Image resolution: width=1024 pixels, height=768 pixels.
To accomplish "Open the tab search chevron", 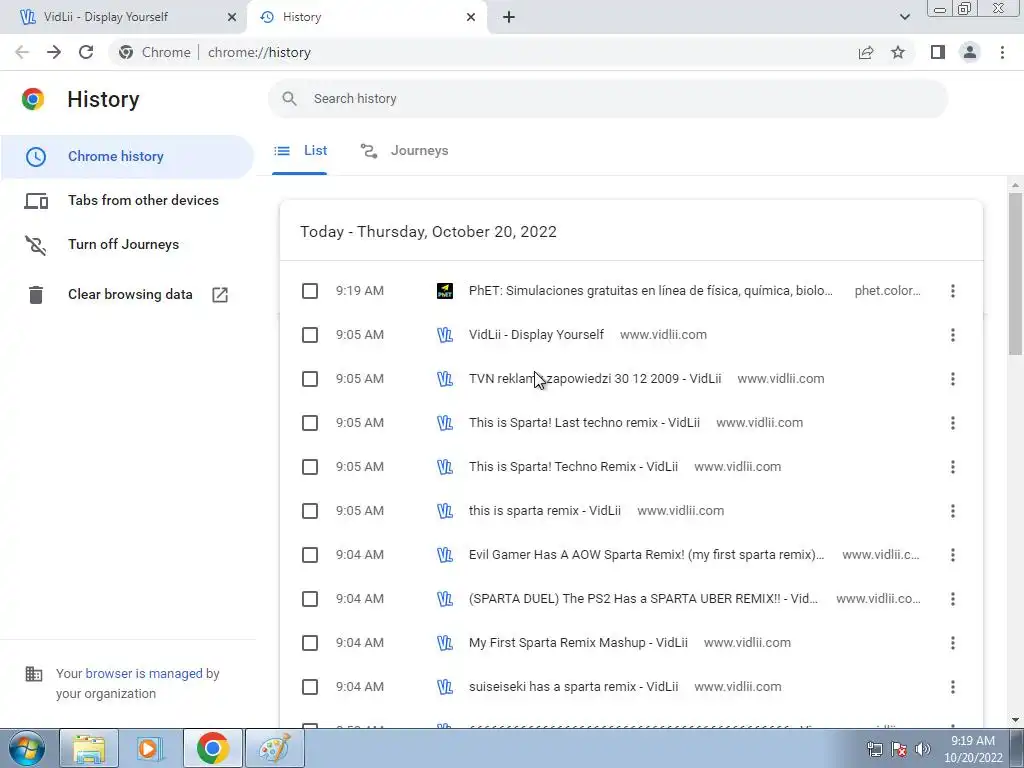I will click(x=904, y=17).
